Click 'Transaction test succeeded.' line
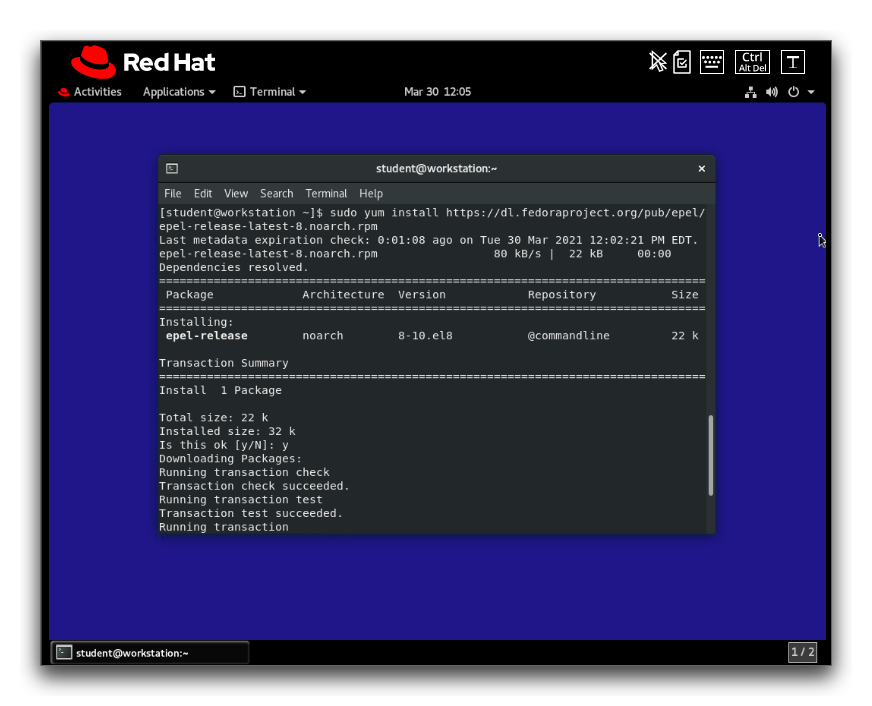 pyautogui.click(x=251, y=513)
